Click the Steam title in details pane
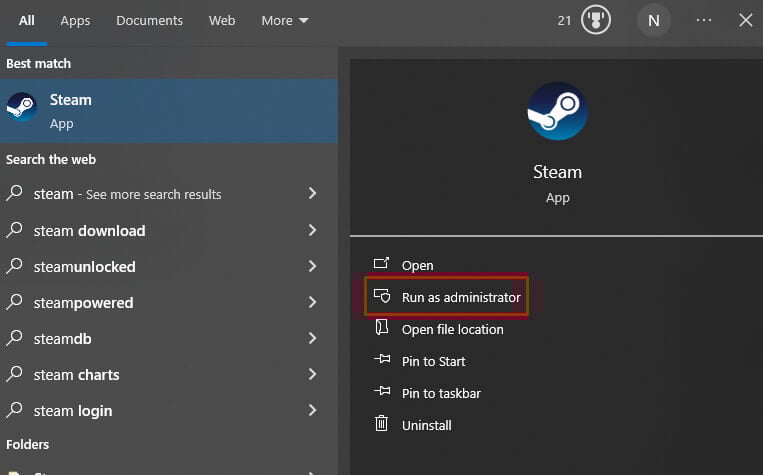The height and width of the screenshot is (475, 763). pos(558,172)
